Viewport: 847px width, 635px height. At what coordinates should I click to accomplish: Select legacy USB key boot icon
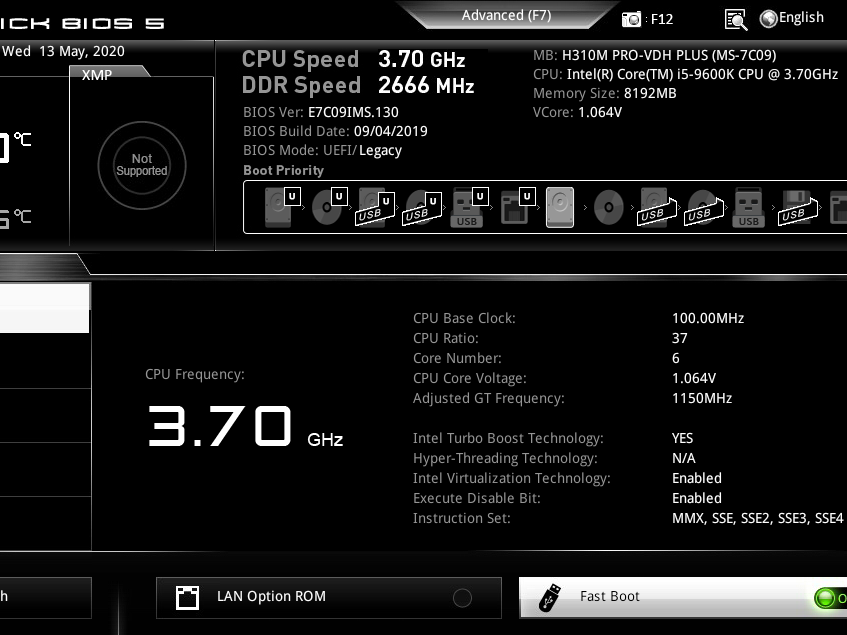pyautogui.click(x=749, y=207)
